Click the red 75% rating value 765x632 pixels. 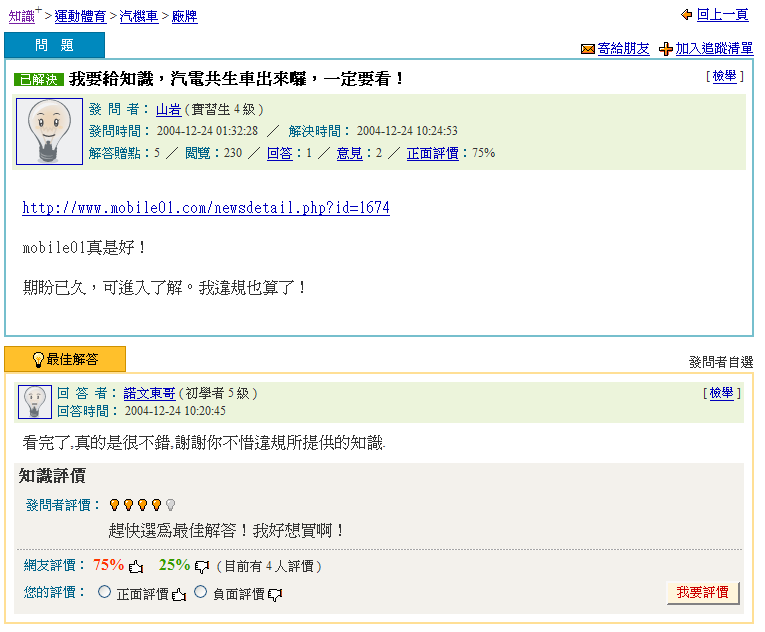coord(108,565)
